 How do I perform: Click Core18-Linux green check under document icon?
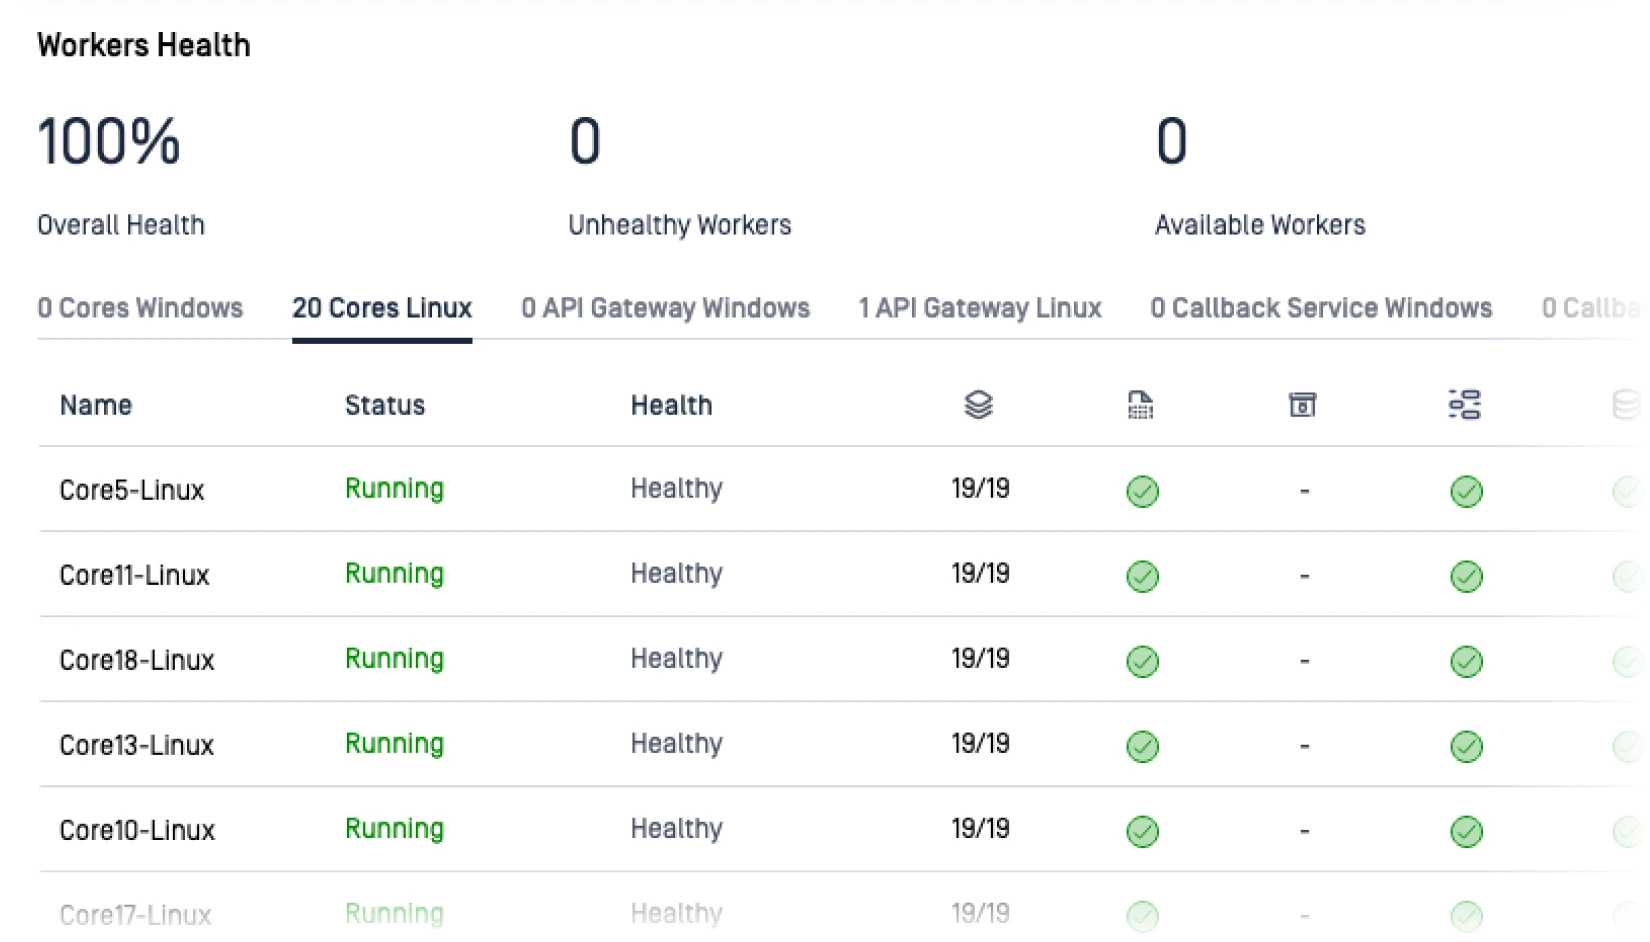coord(1142,661)
